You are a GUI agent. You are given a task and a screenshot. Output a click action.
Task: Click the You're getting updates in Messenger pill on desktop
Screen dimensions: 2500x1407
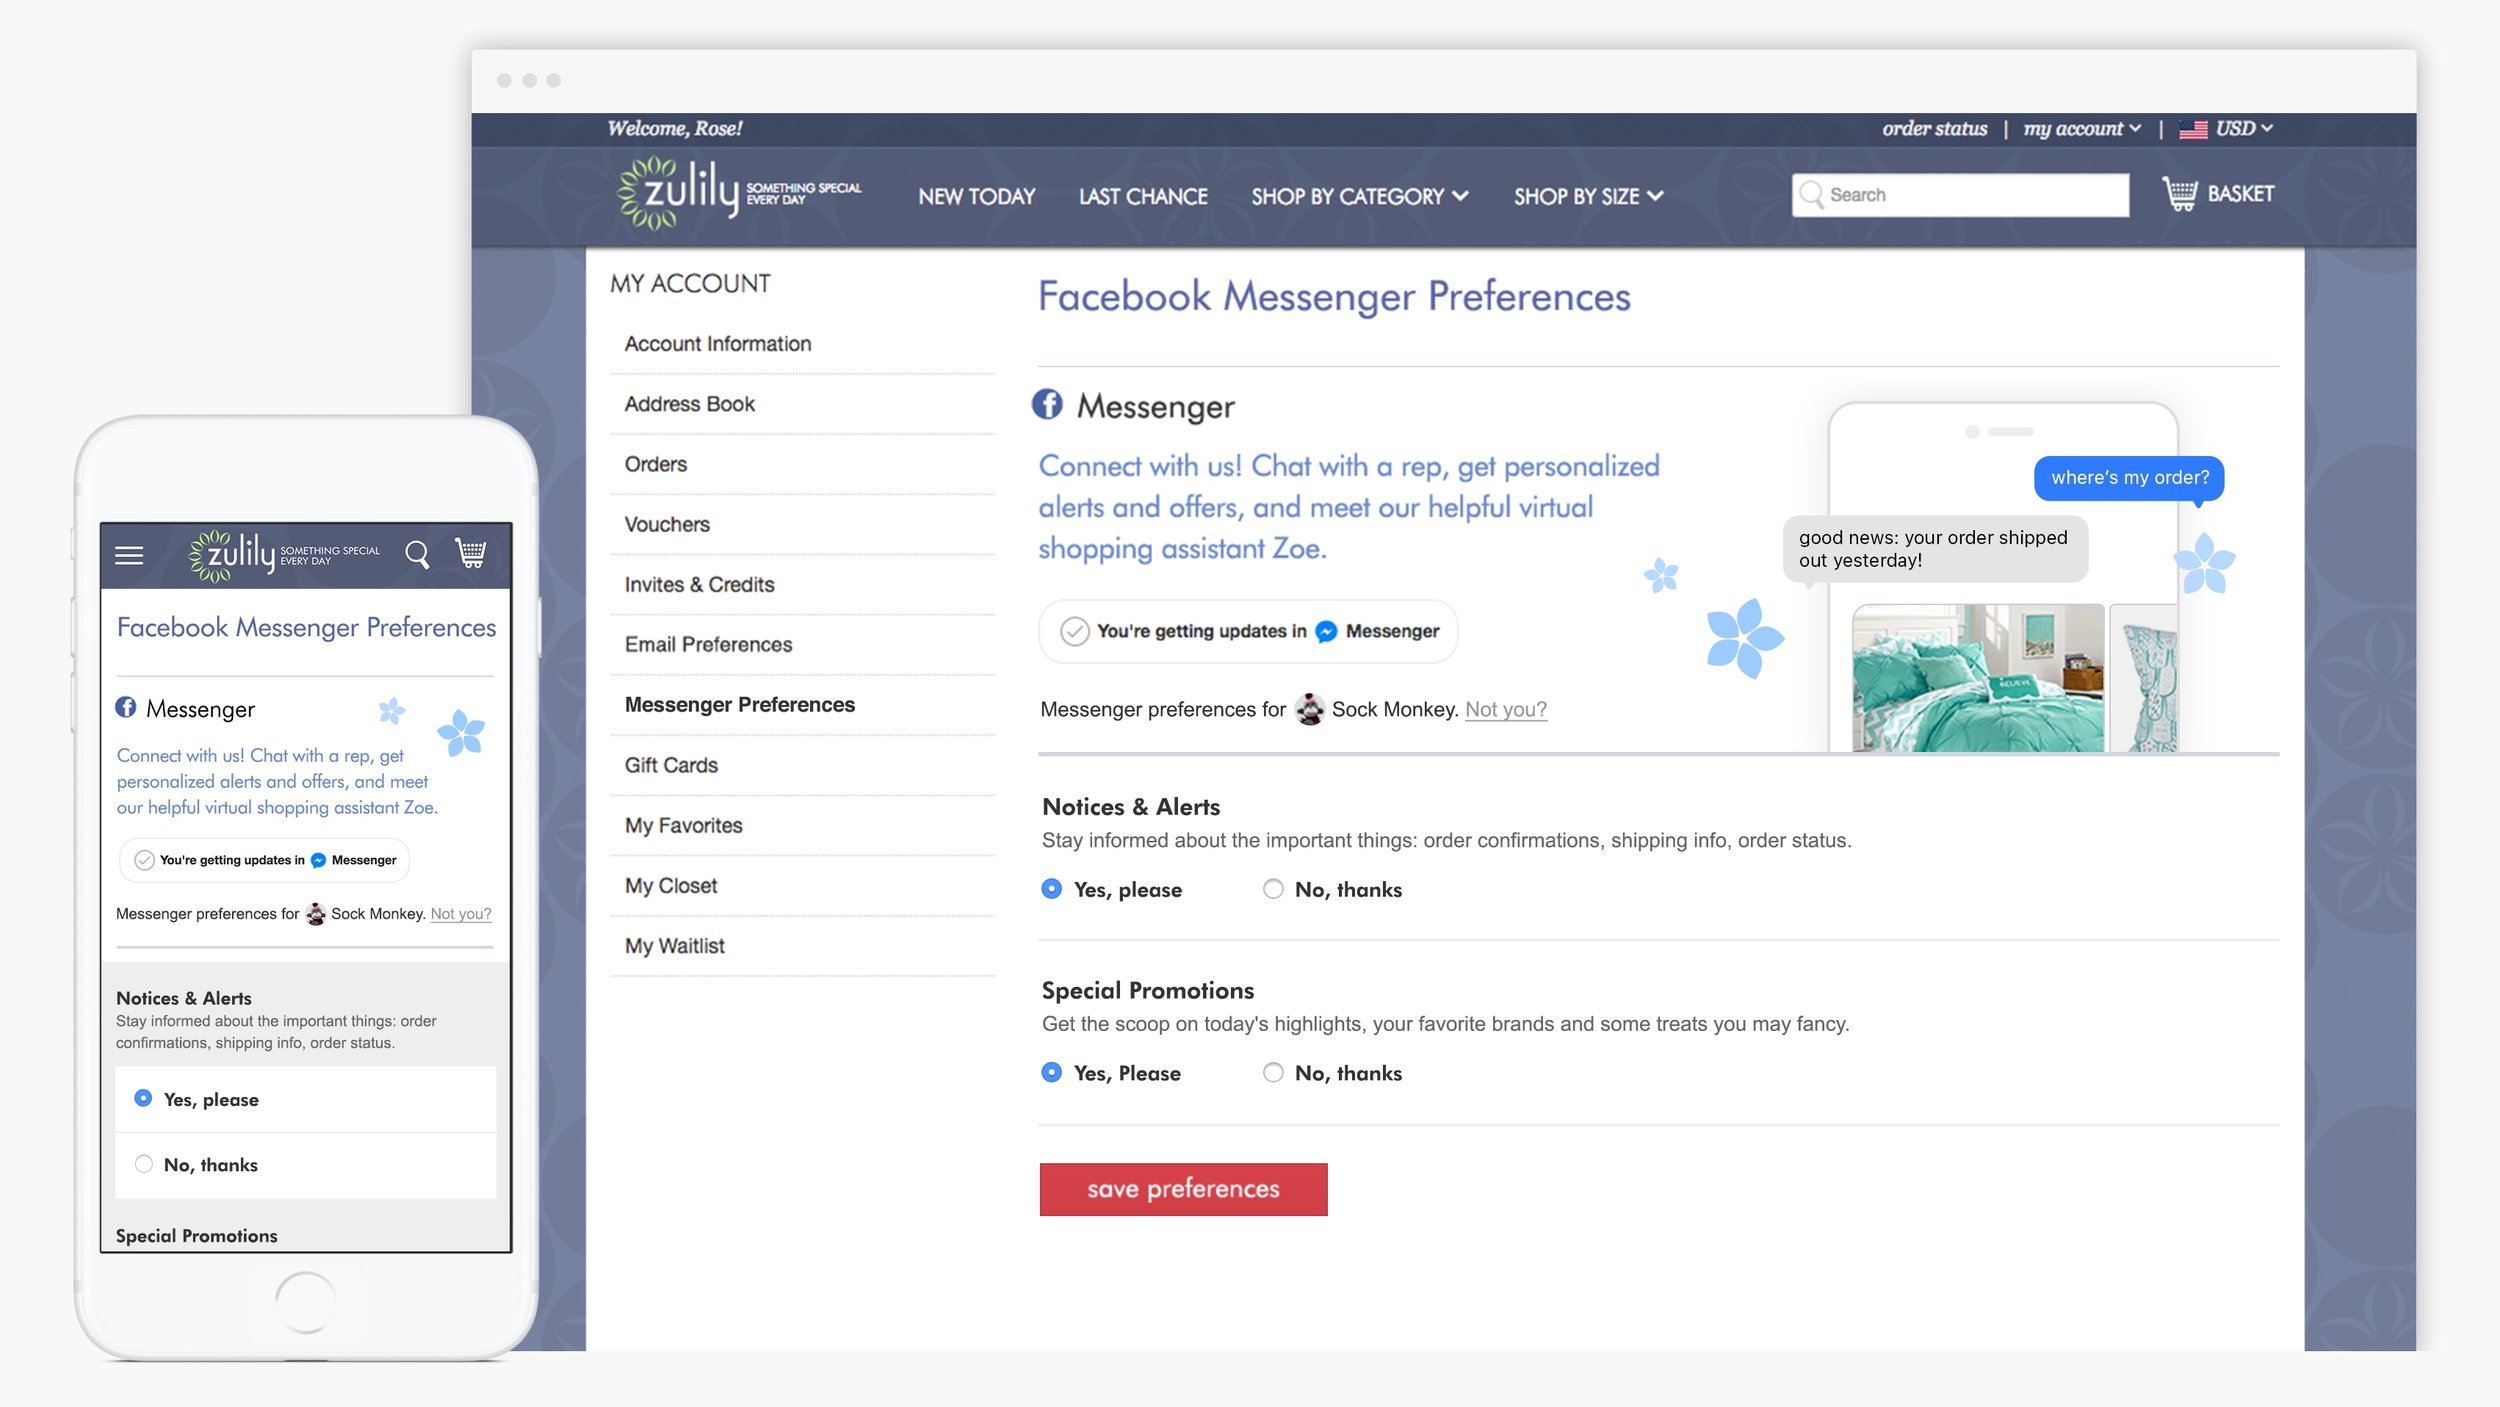pos(1248,631)
